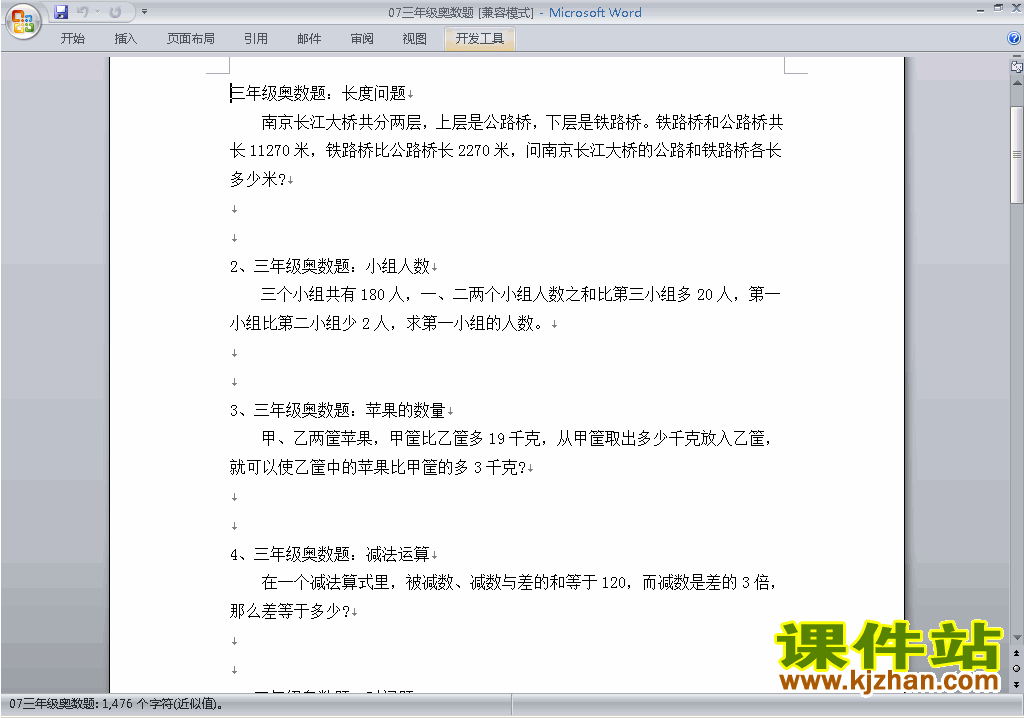Click the line starting 在一个减法算式里

519,582
